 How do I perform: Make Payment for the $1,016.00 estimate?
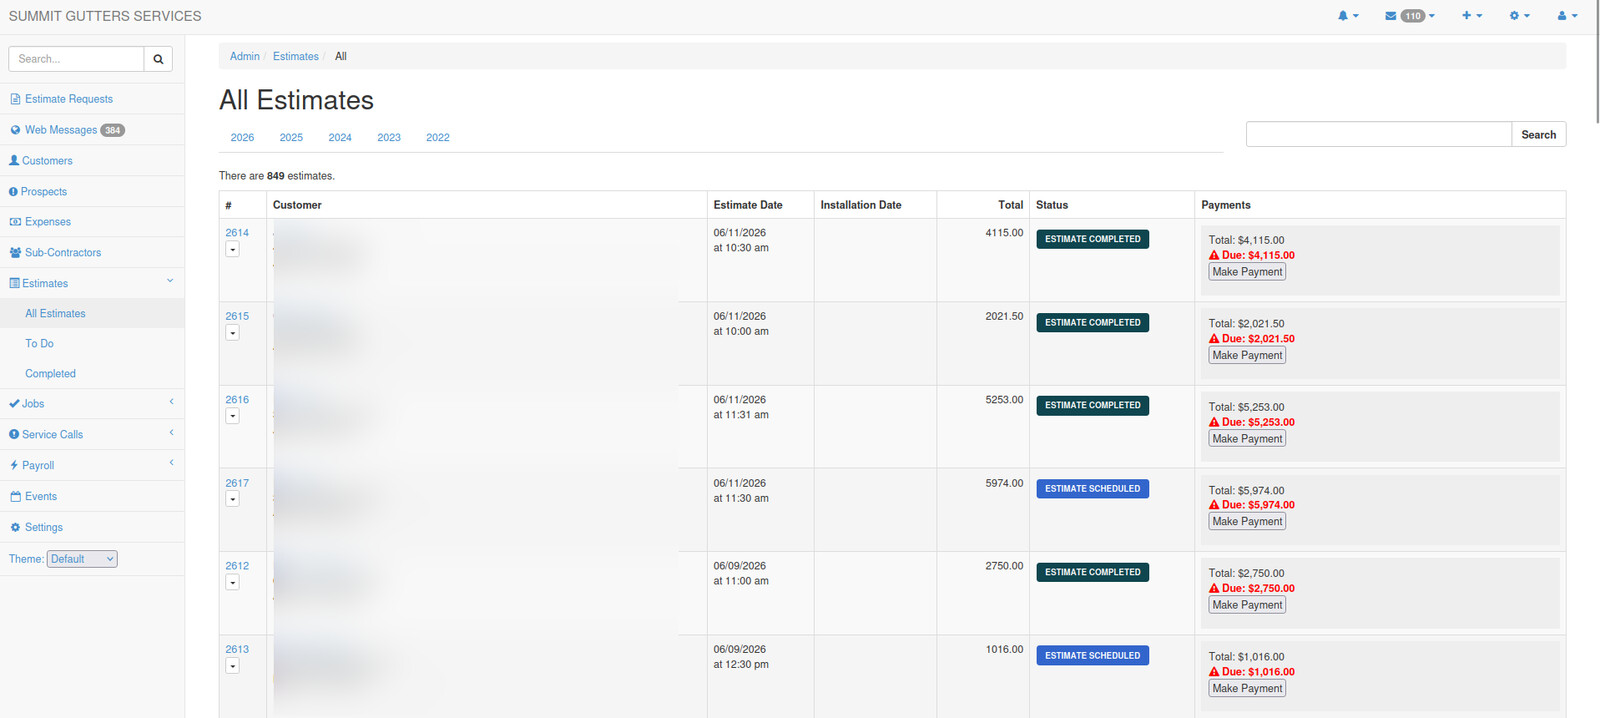(x=1247, y=689)
